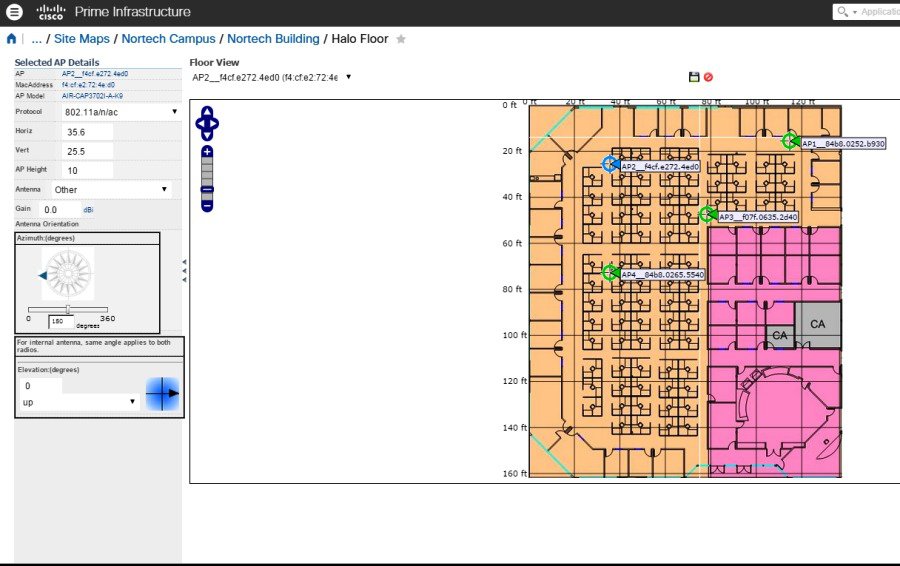
Task: Click the MAC address f4:cf:e2:72:4e:d0 link
Action: (x=88, y=84)
